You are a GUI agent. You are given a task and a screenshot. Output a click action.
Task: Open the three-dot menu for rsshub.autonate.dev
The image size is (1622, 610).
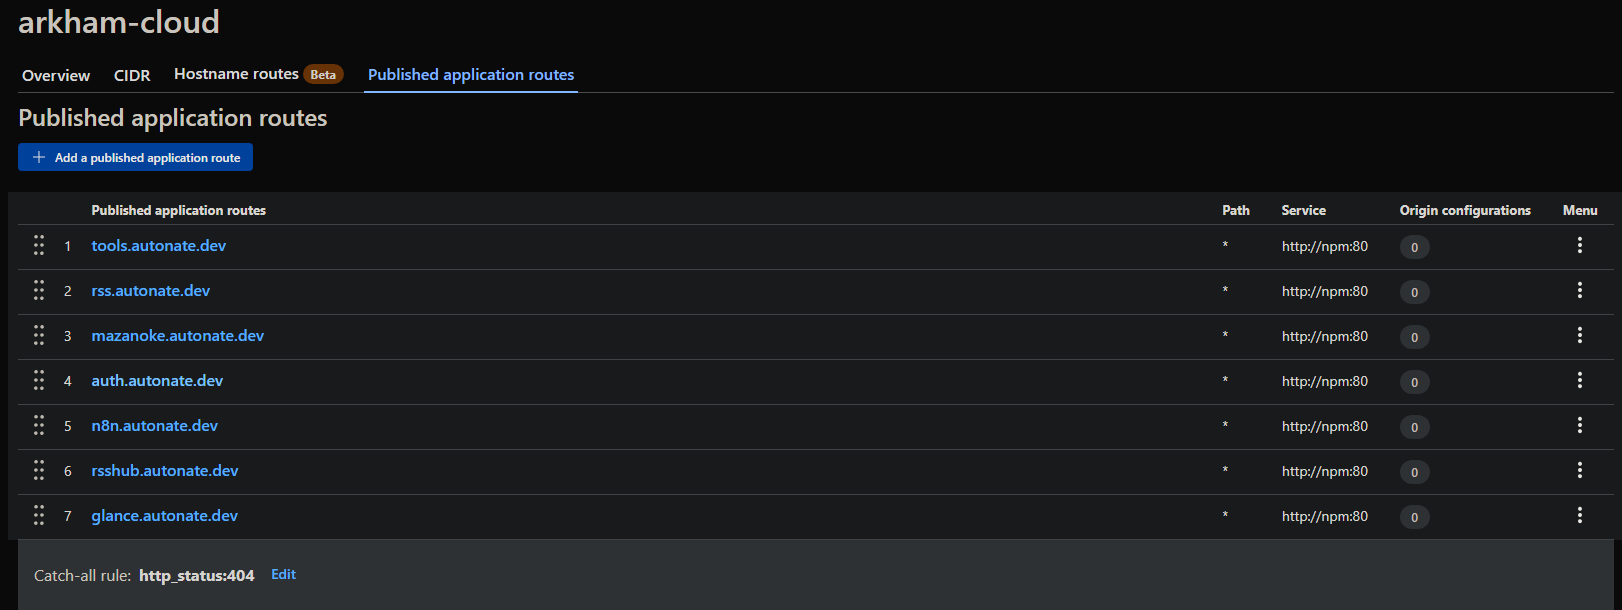[1579, 470]
